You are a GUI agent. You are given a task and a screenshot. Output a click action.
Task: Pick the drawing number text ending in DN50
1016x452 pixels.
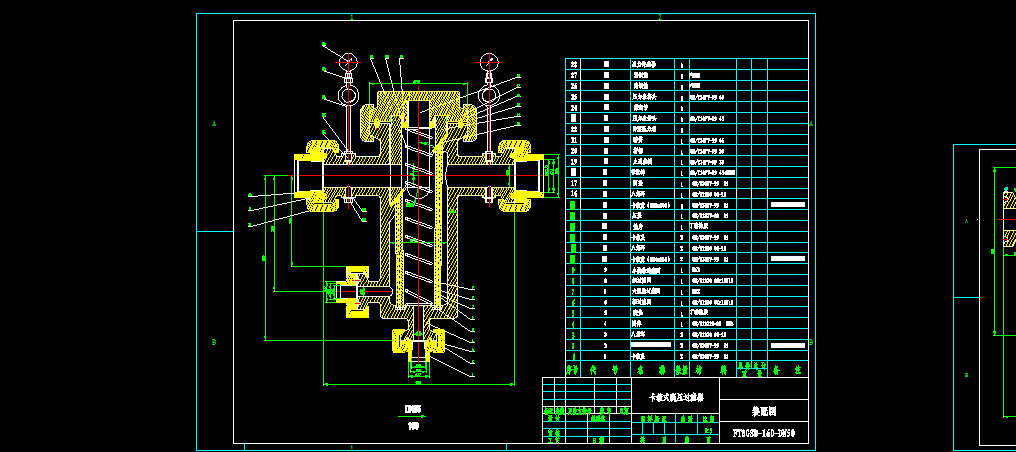[x=764, y=433]
